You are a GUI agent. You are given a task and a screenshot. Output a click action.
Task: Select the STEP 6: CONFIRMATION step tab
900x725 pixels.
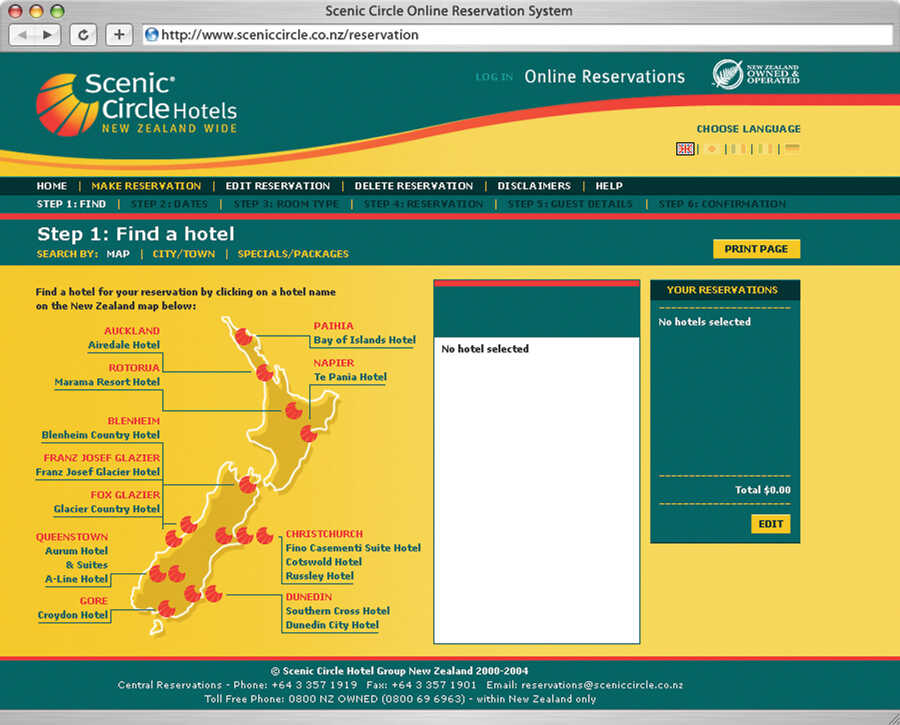[x=722, y=204]
